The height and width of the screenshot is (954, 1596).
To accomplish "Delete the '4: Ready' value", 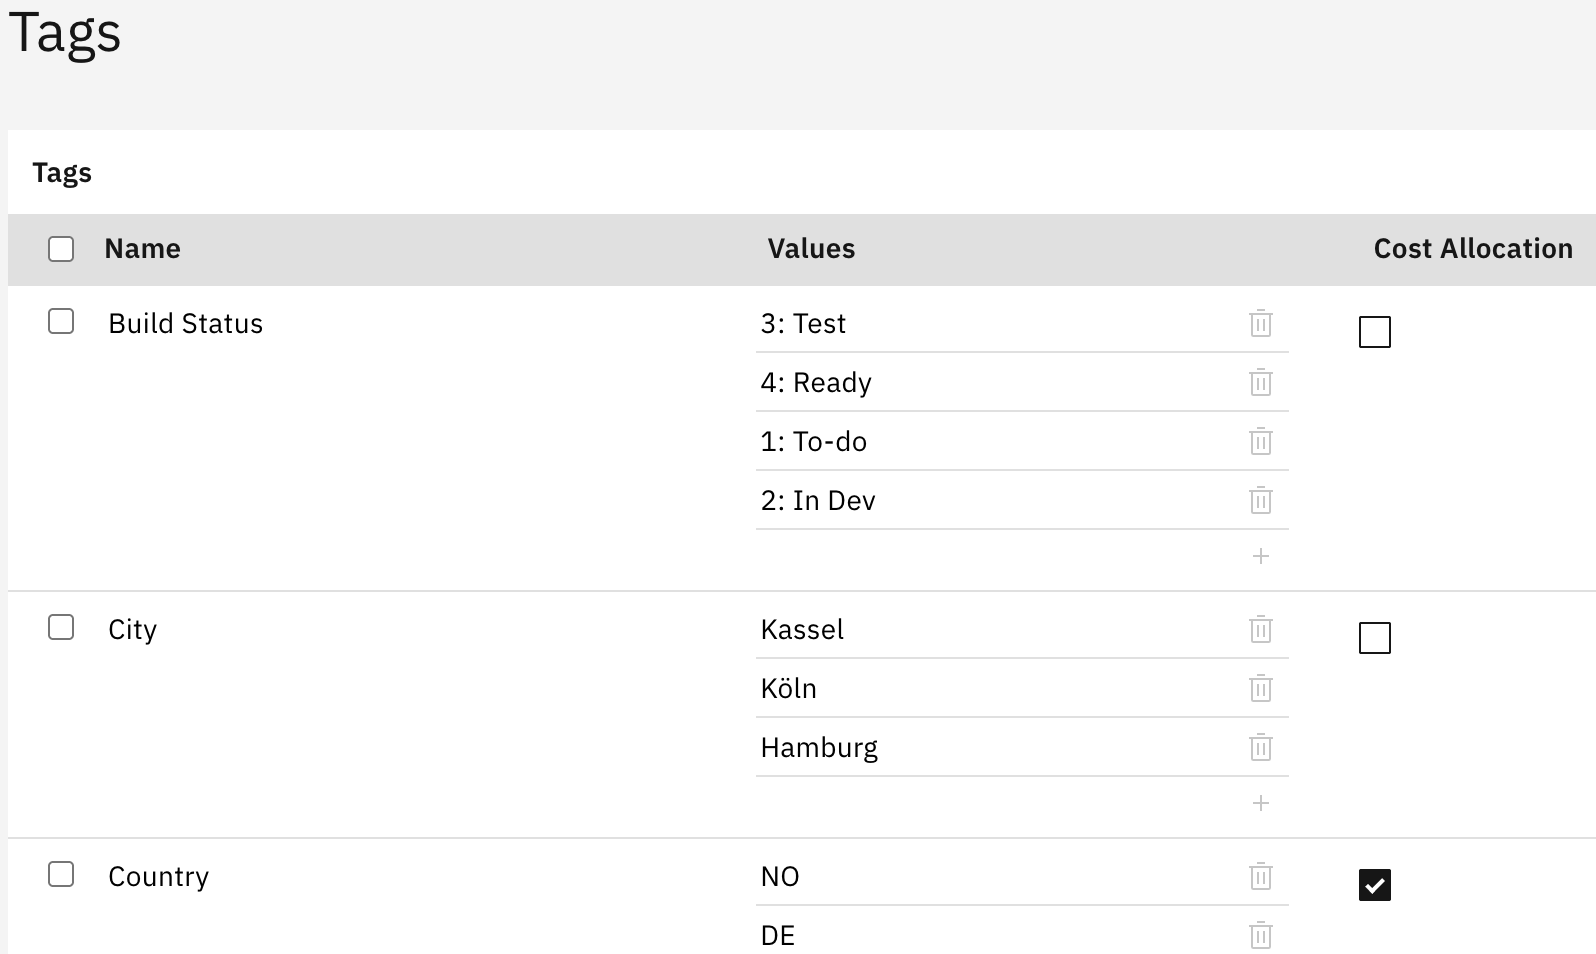I will click(x=1260, y=383).
